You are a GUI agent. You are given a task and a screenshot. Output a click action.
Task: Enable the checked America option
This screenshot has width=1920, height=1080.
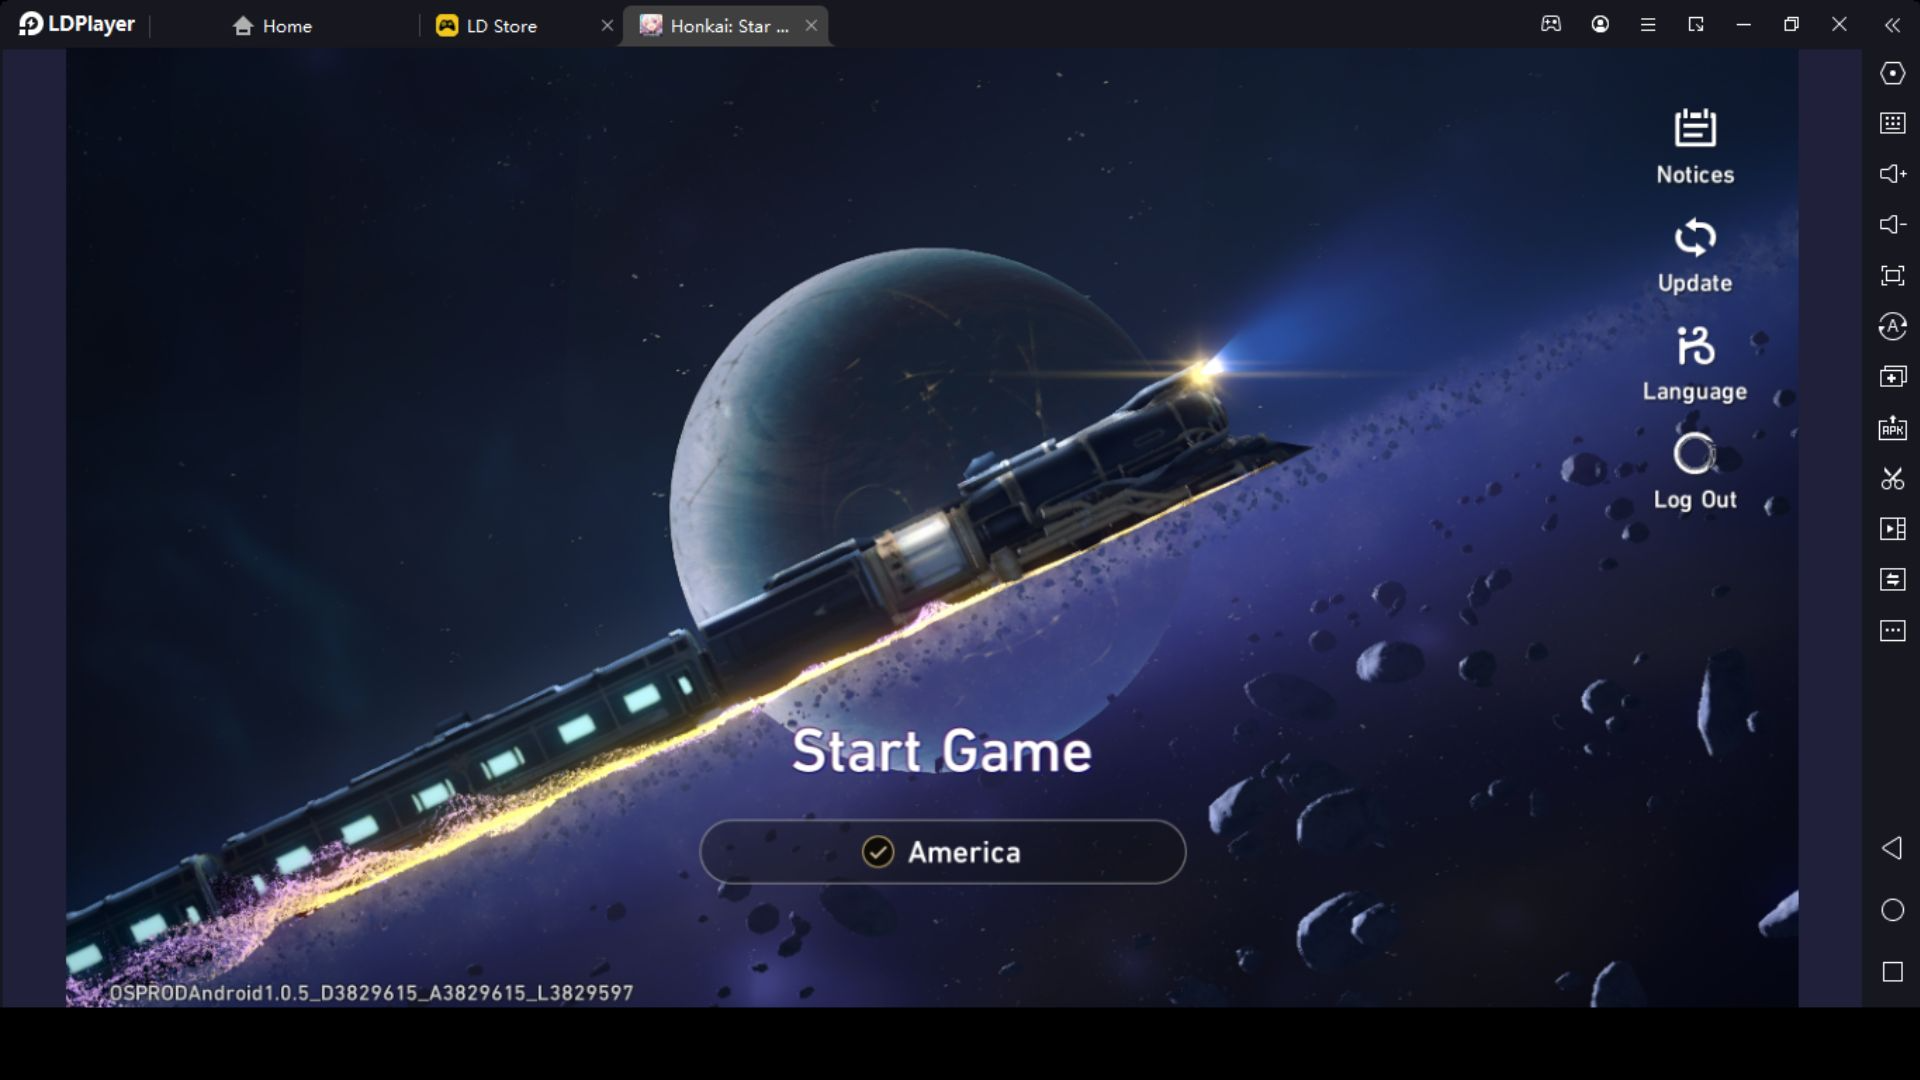942,851
